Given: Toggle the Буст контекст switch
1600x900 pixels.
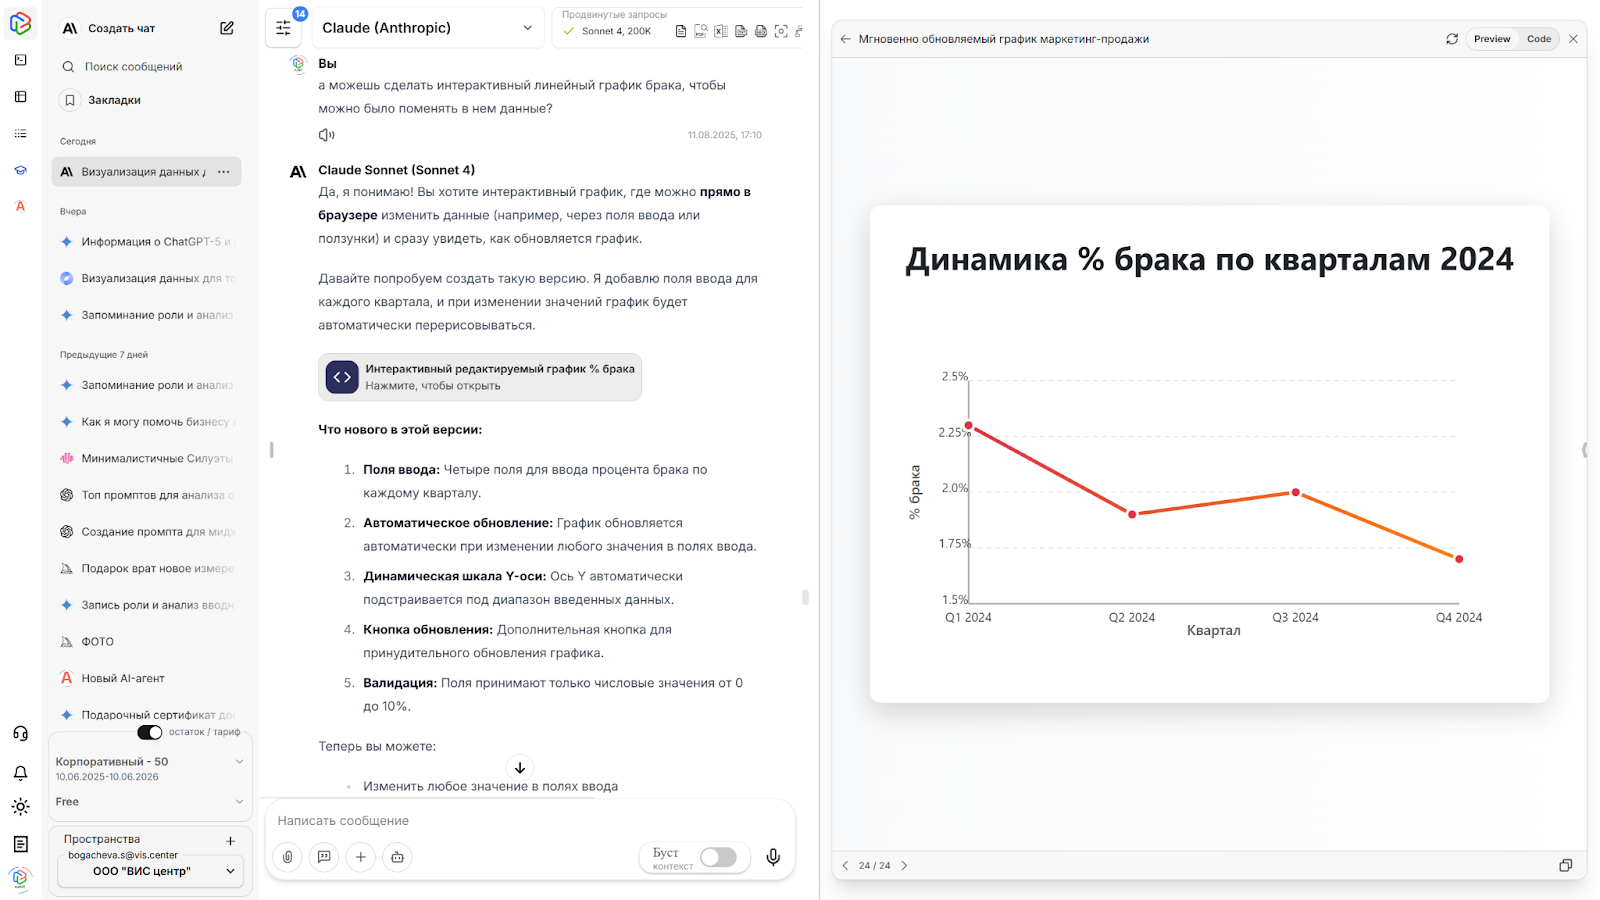Looking at the screenshot, I should [718, 857].
